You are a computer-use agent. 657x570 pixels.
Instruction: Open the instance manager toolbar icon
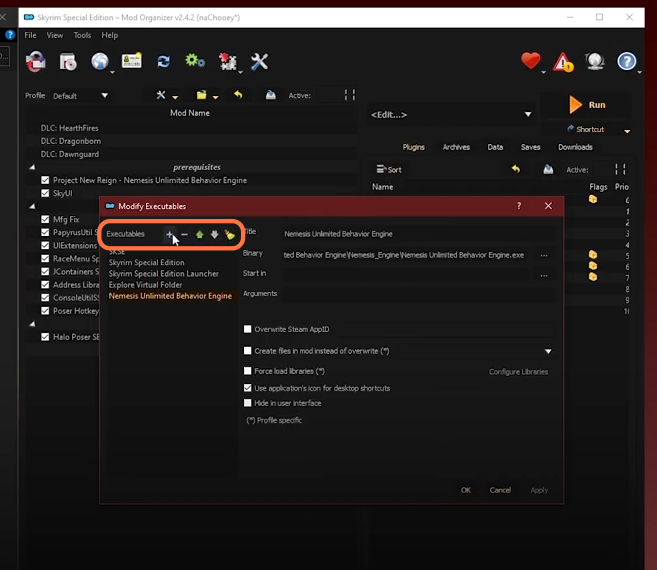[x=36, y=61]
